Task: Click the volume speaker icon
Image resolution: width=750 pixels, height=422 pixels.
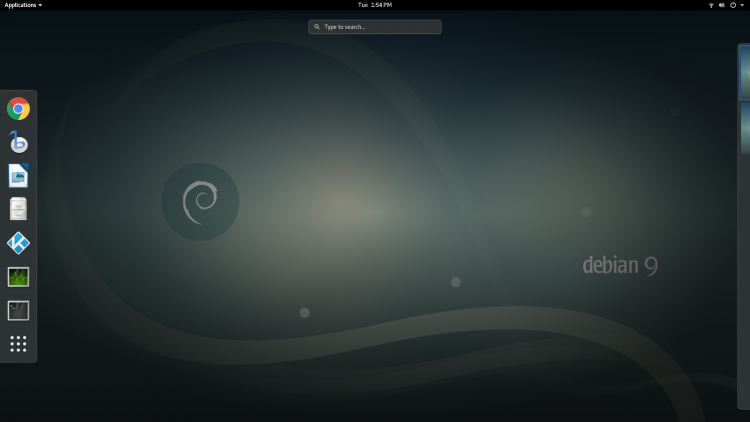Action: click(721, 5)
